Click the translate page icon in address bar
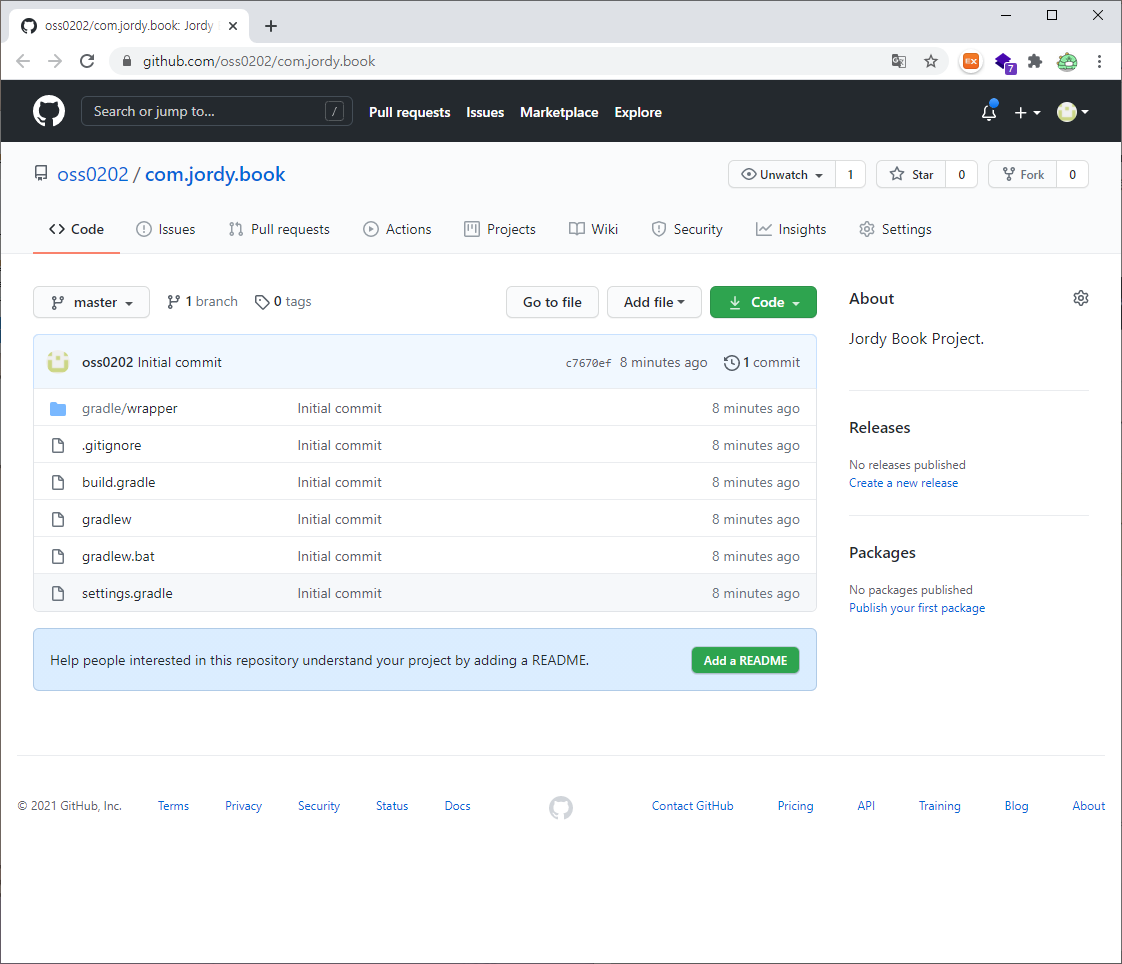The width and height of the screenshot is (1122, 964). click(x=899, y=62)
